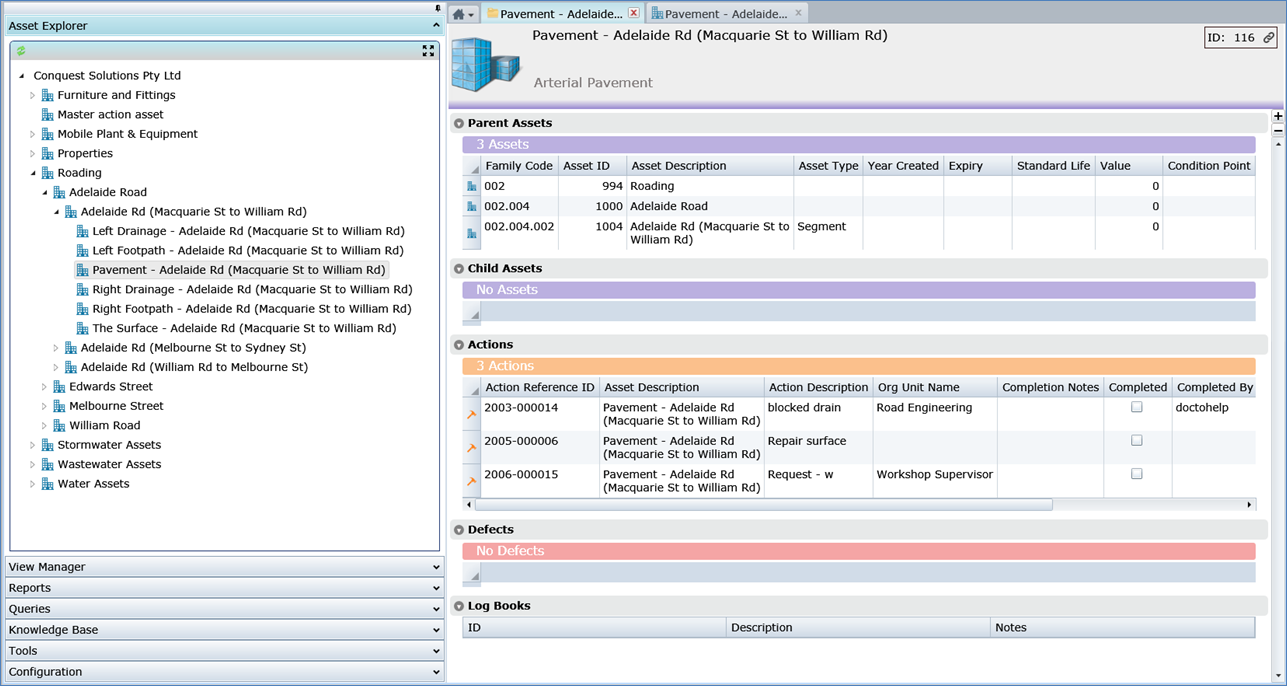Click the asset icon beside Edwards Street
Screen dimensions: 1287x686
59,387
